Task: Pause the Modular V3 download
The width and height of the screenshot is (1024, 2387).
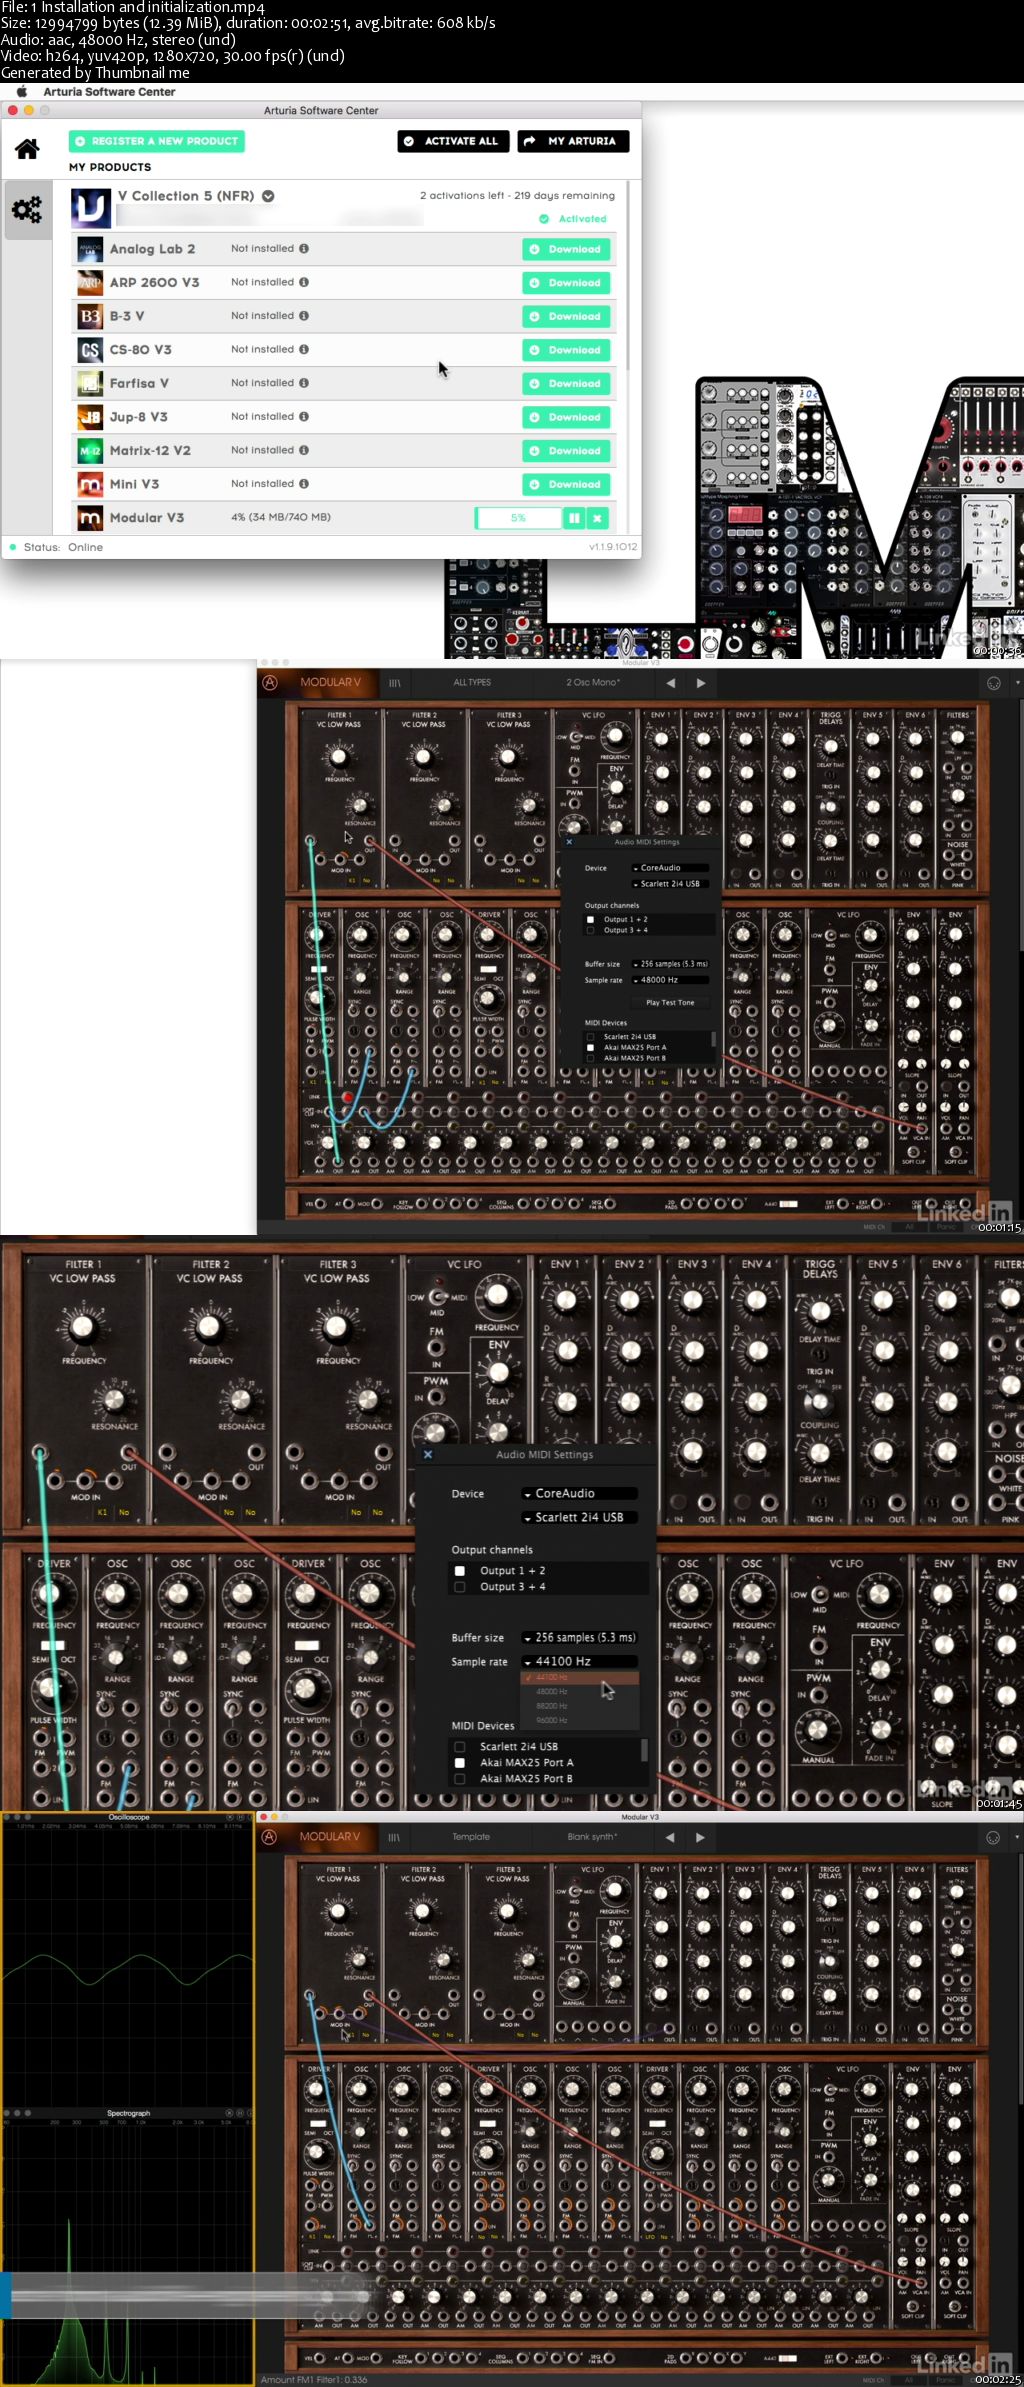Action: coord(574,518)
